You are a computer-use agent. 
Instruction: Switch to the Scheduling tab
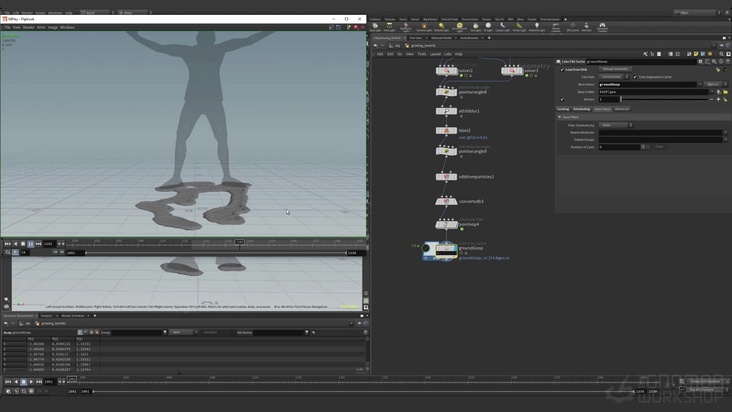point(581,109)
